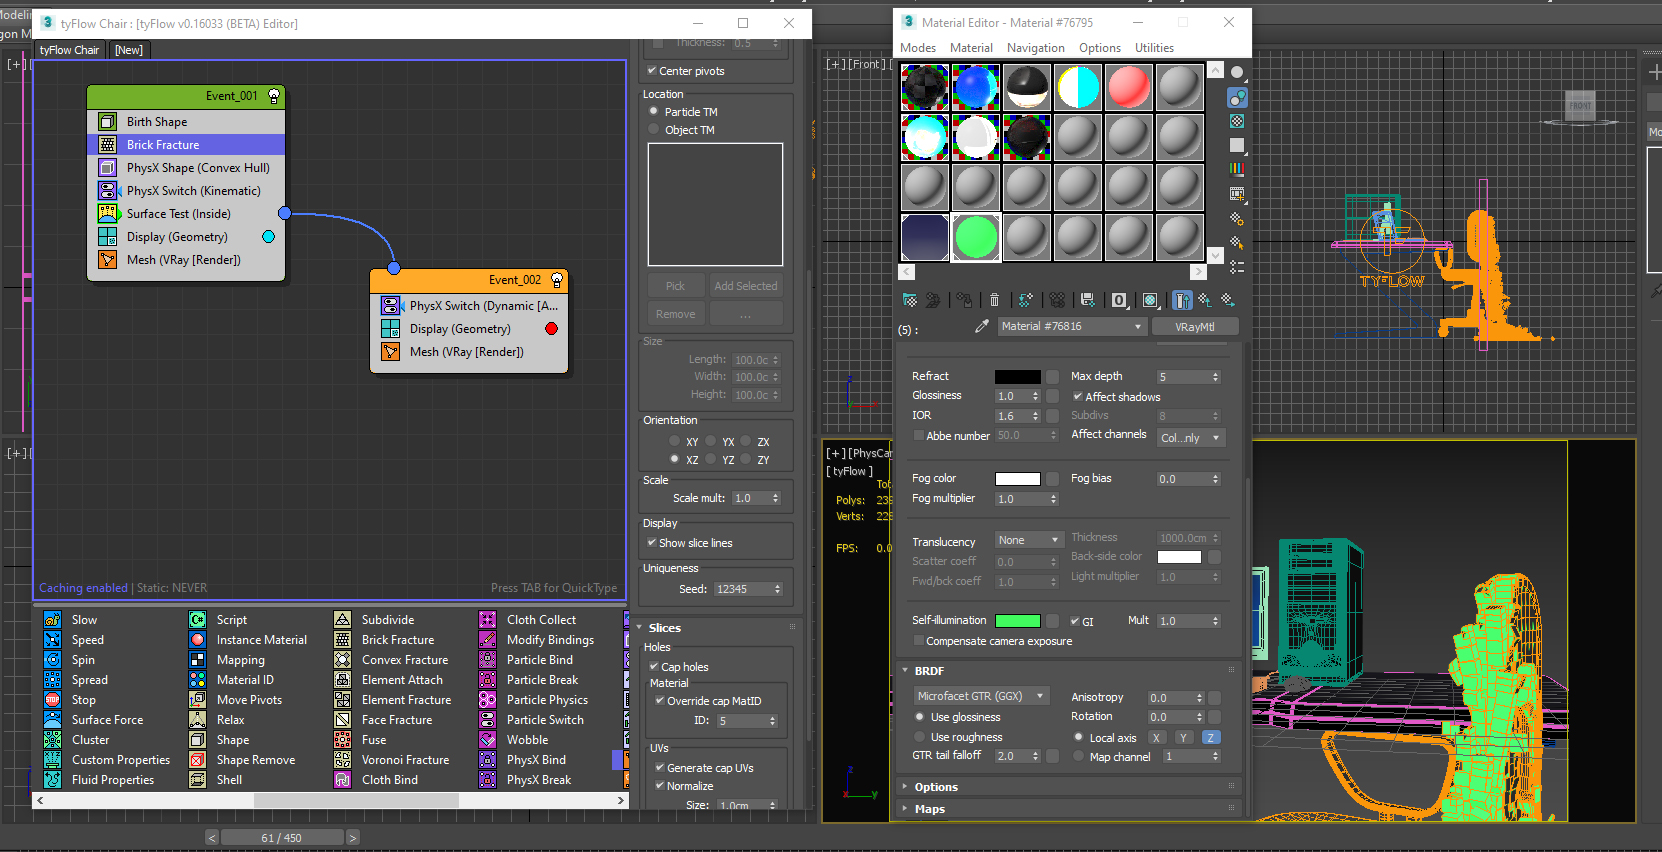
Task: Click Z local axis button
Action: tap(1210, 738)
